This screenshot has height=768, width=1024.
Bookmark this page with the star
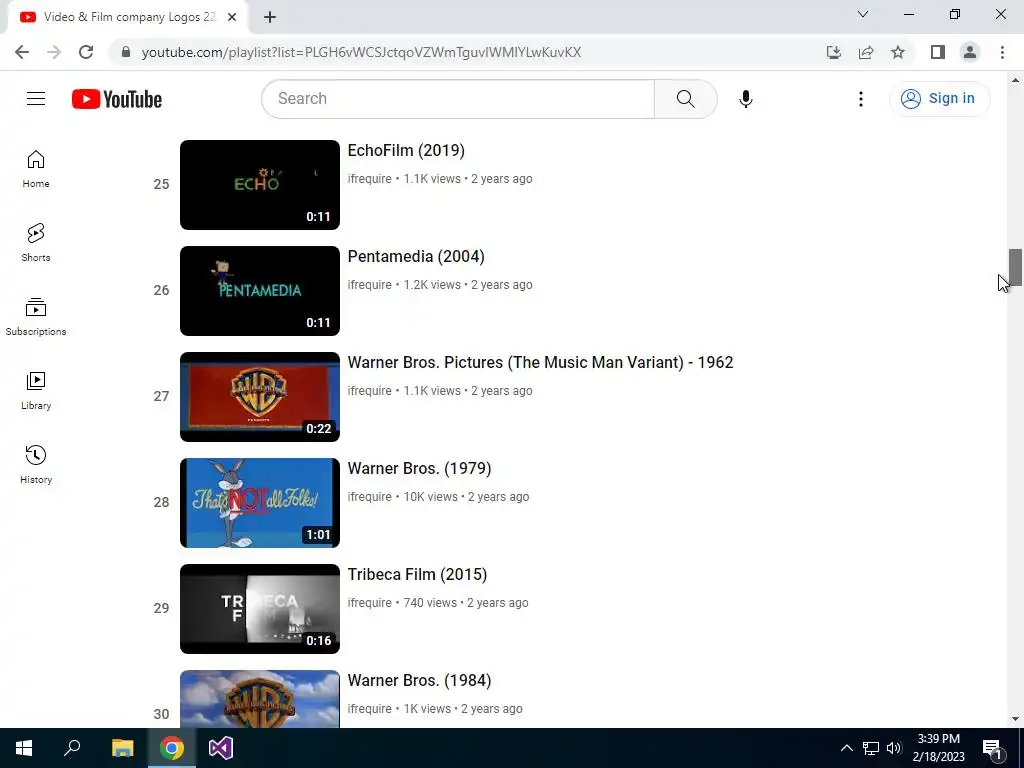pyautogui.click(x=898, y=52)
